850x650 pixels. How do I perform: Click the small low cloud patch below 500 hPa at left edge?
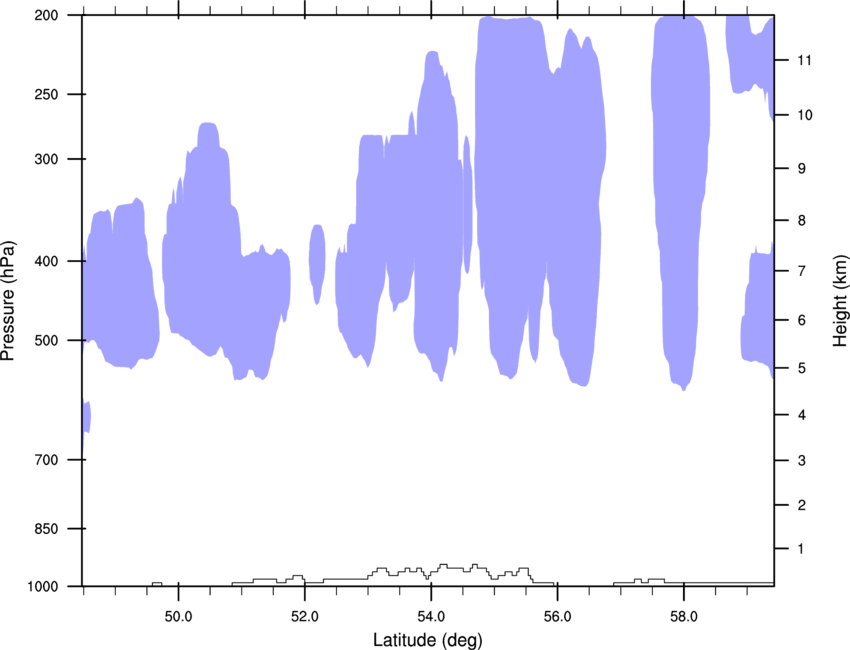click(x=86, y=417)
